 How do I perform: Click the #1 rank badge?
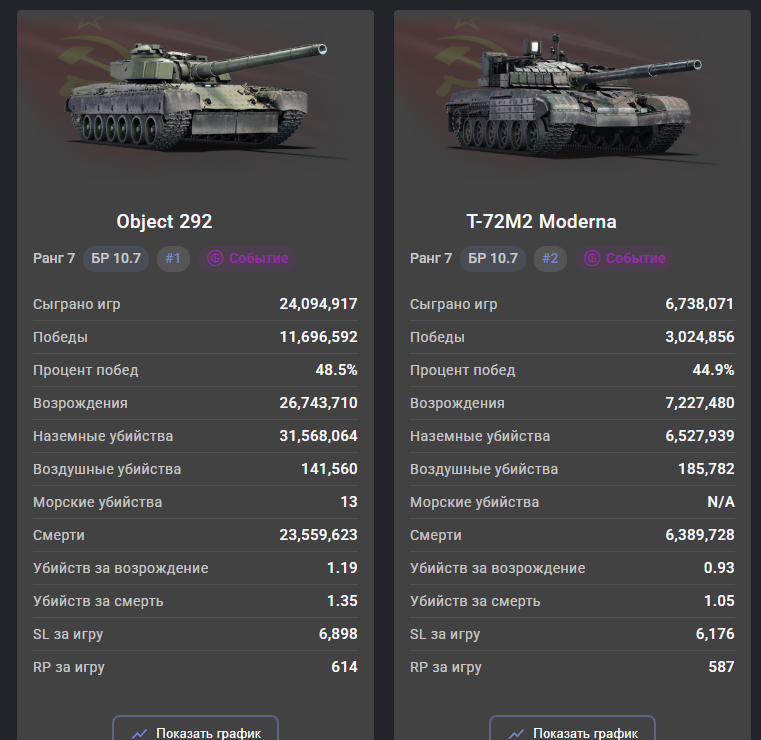coord(173,258)
